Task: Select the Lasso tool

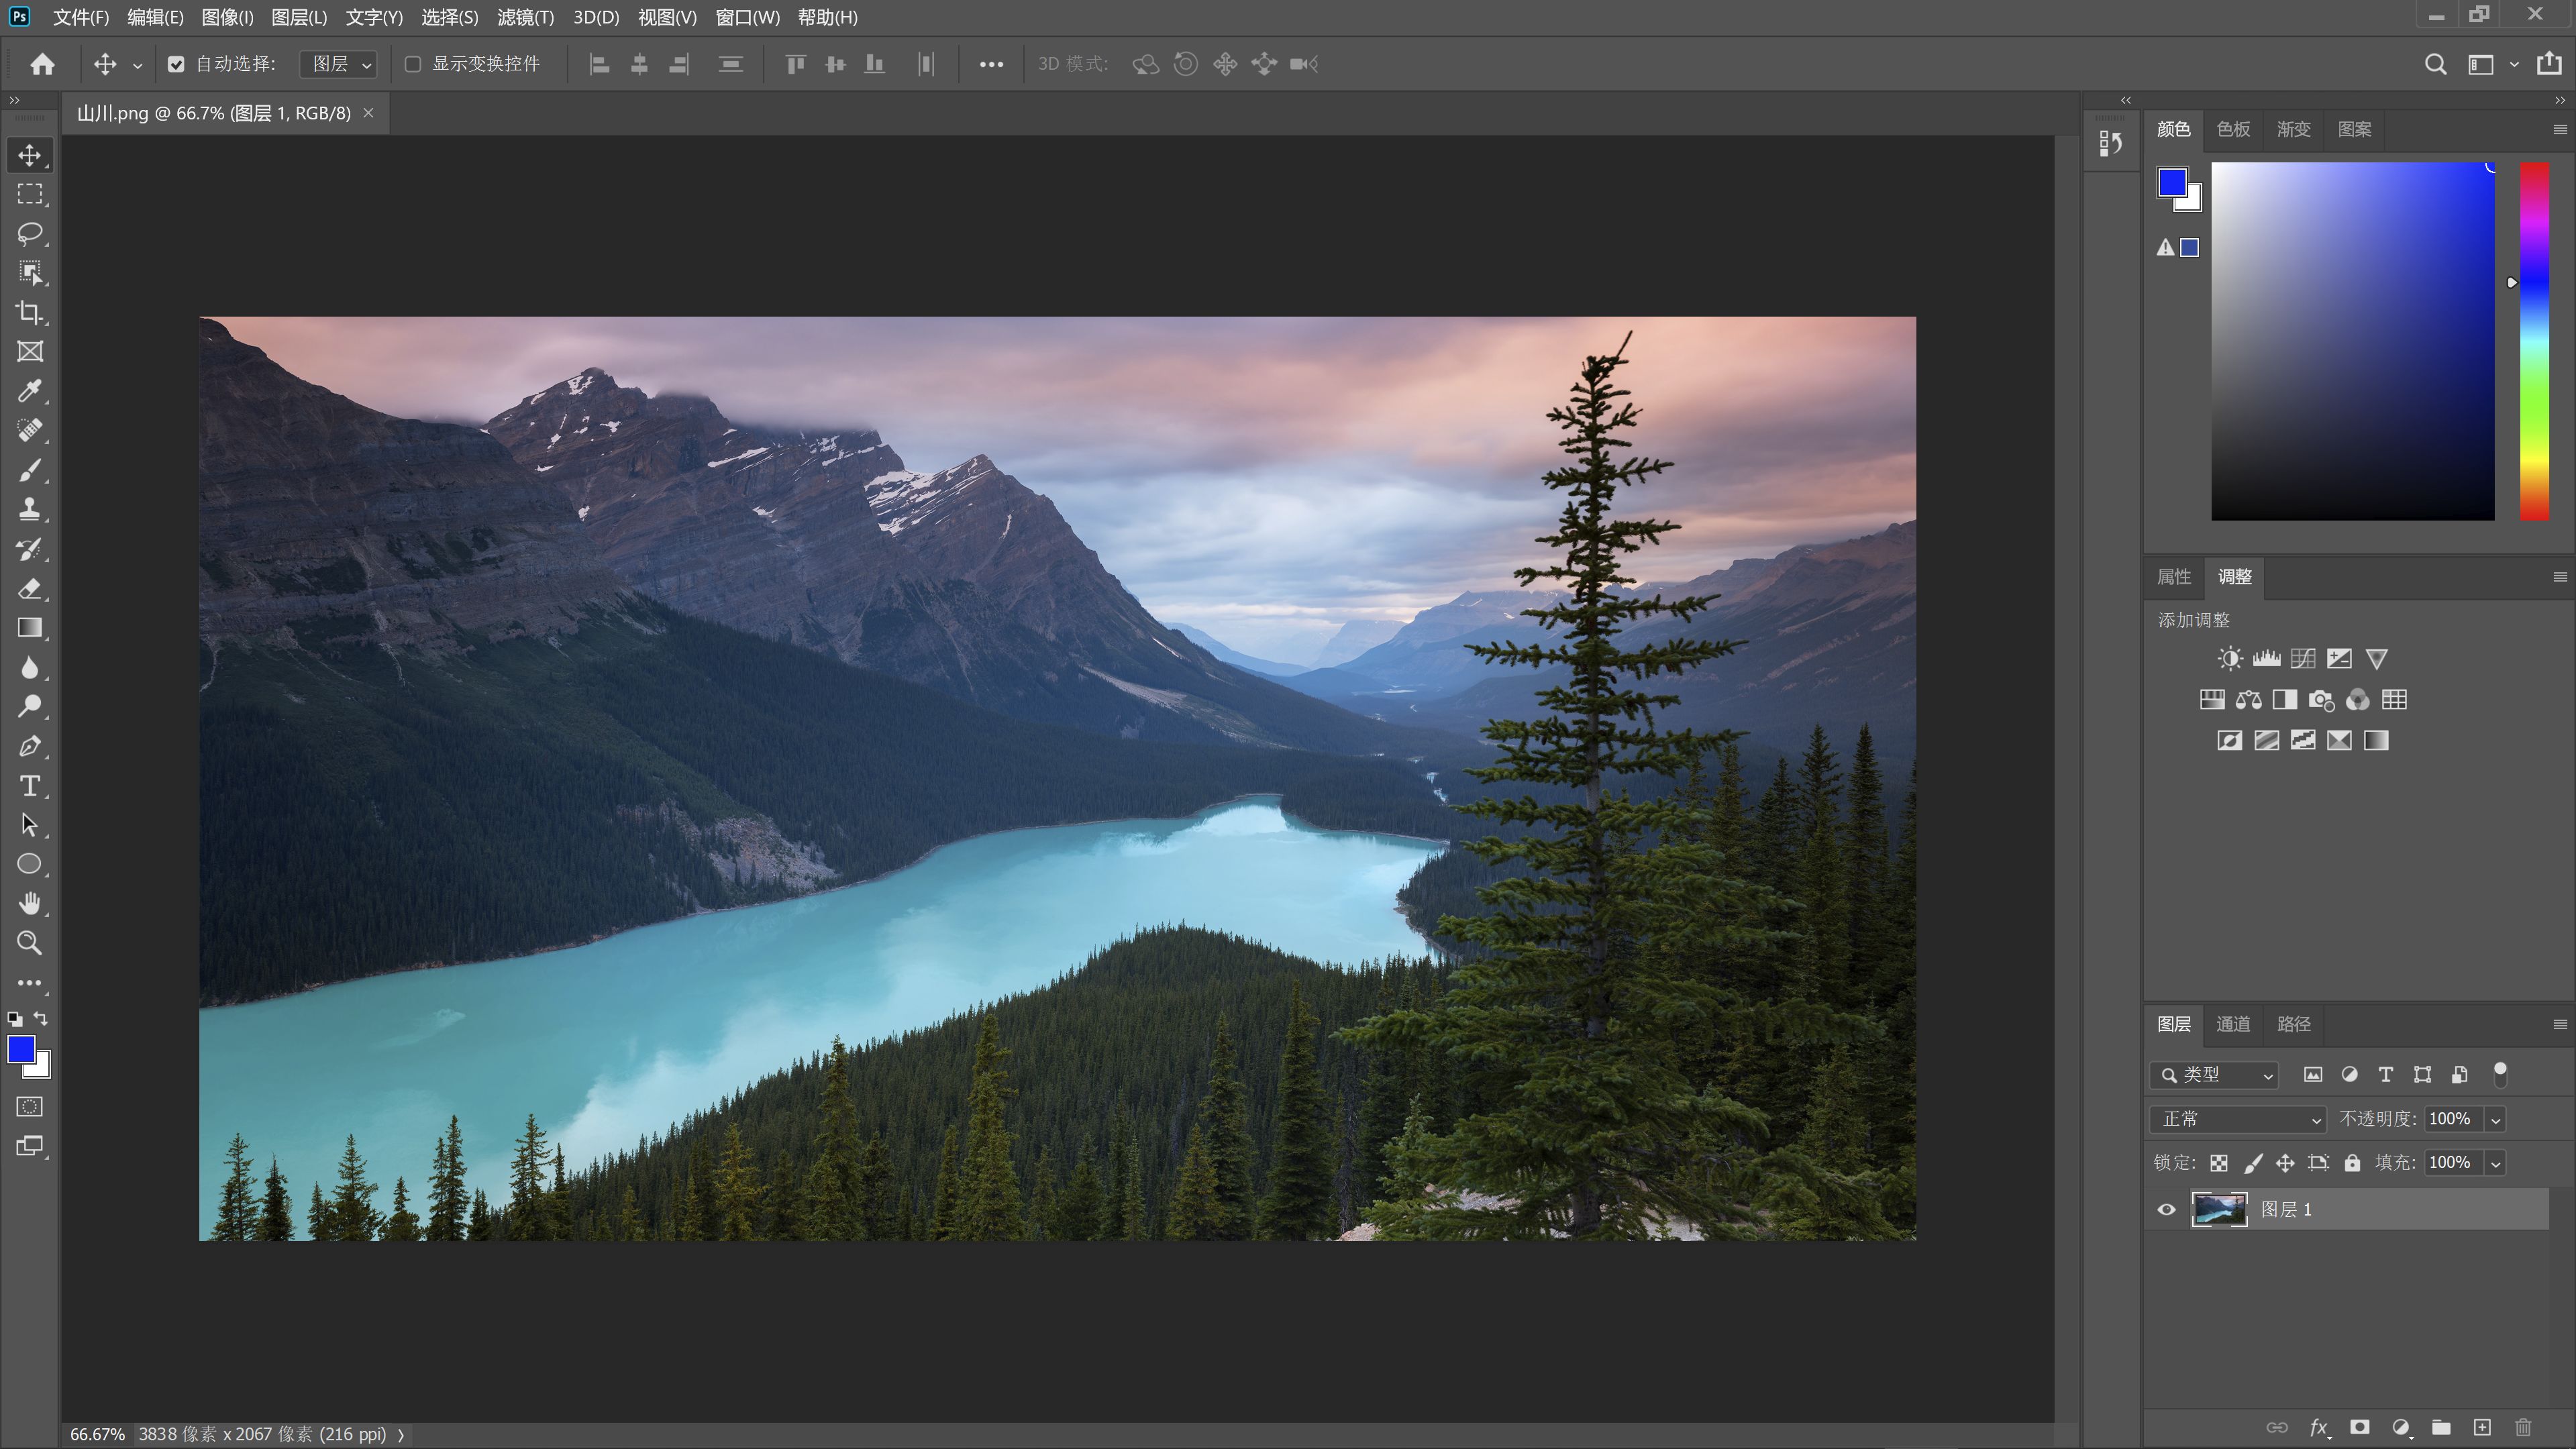Action: pos(30,233)
